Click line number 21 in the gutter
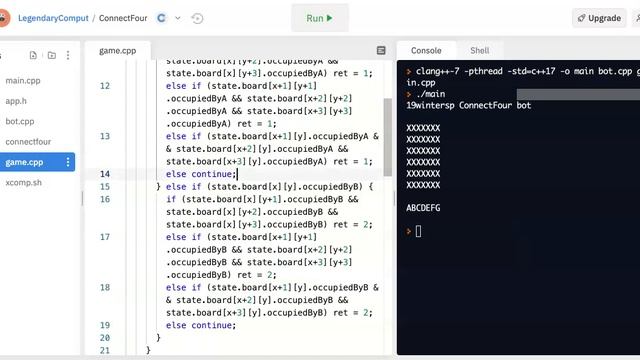Screen dimensions: 640x360 (x=105, y=350)
